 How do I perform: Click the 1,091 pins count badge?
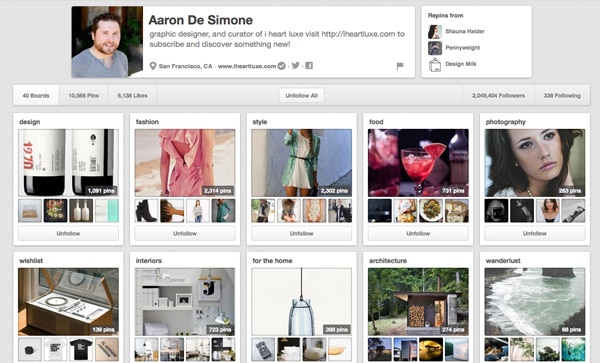[x=101, y=190]
